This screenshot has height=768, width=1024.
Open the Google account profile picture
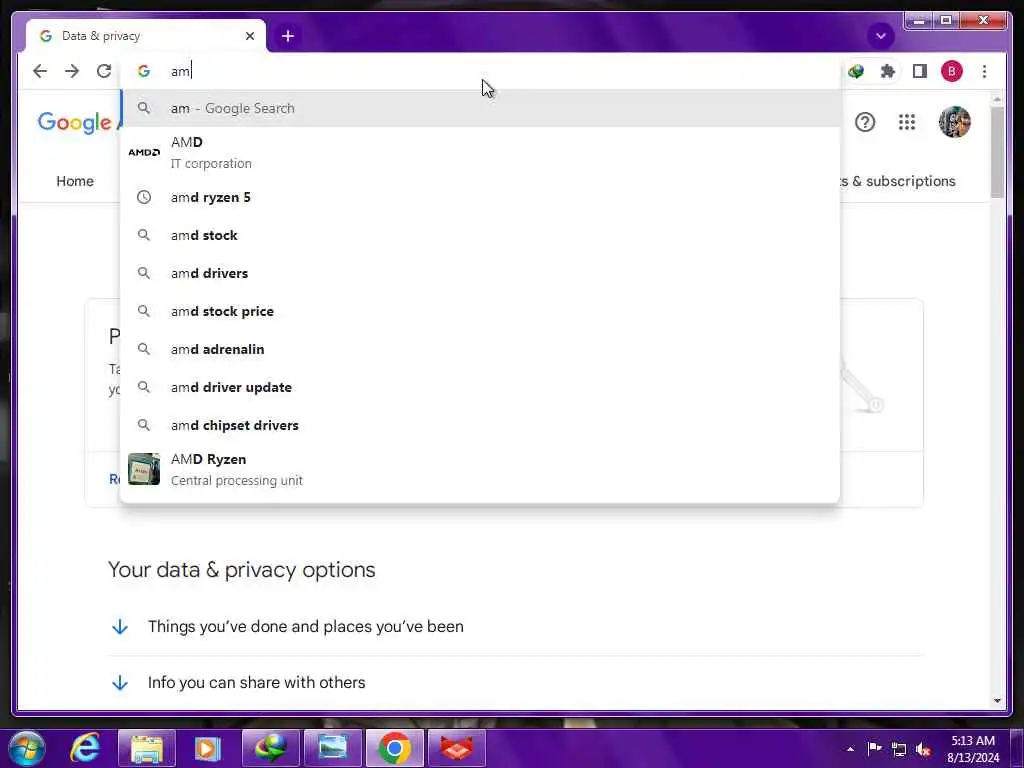pos(954,122)
